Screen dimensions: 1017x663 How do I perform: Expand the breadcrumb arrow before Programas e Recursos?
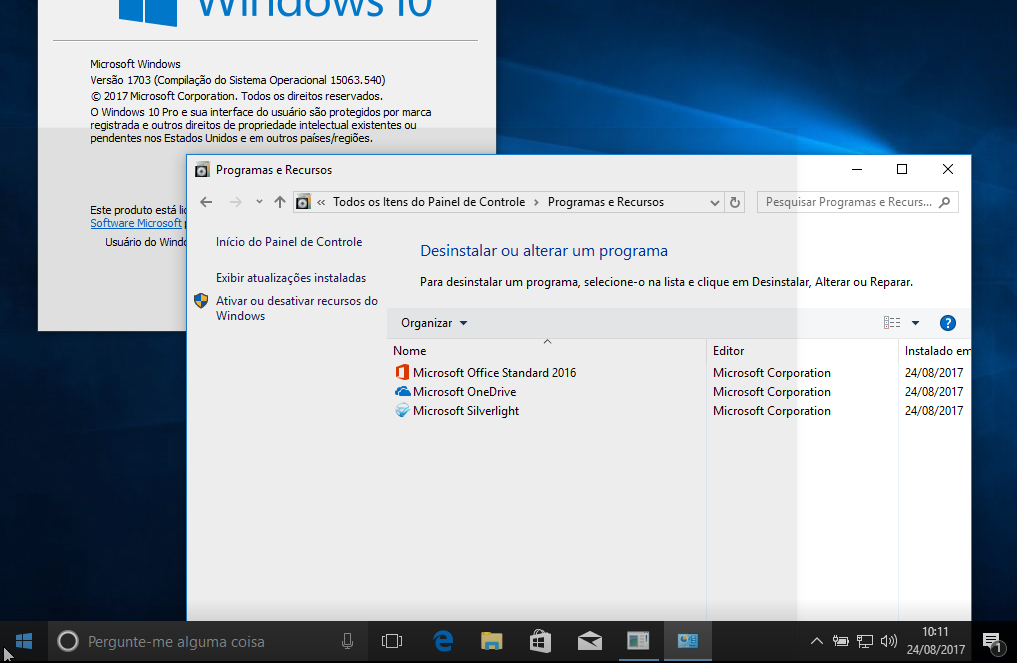pos(536,202)
